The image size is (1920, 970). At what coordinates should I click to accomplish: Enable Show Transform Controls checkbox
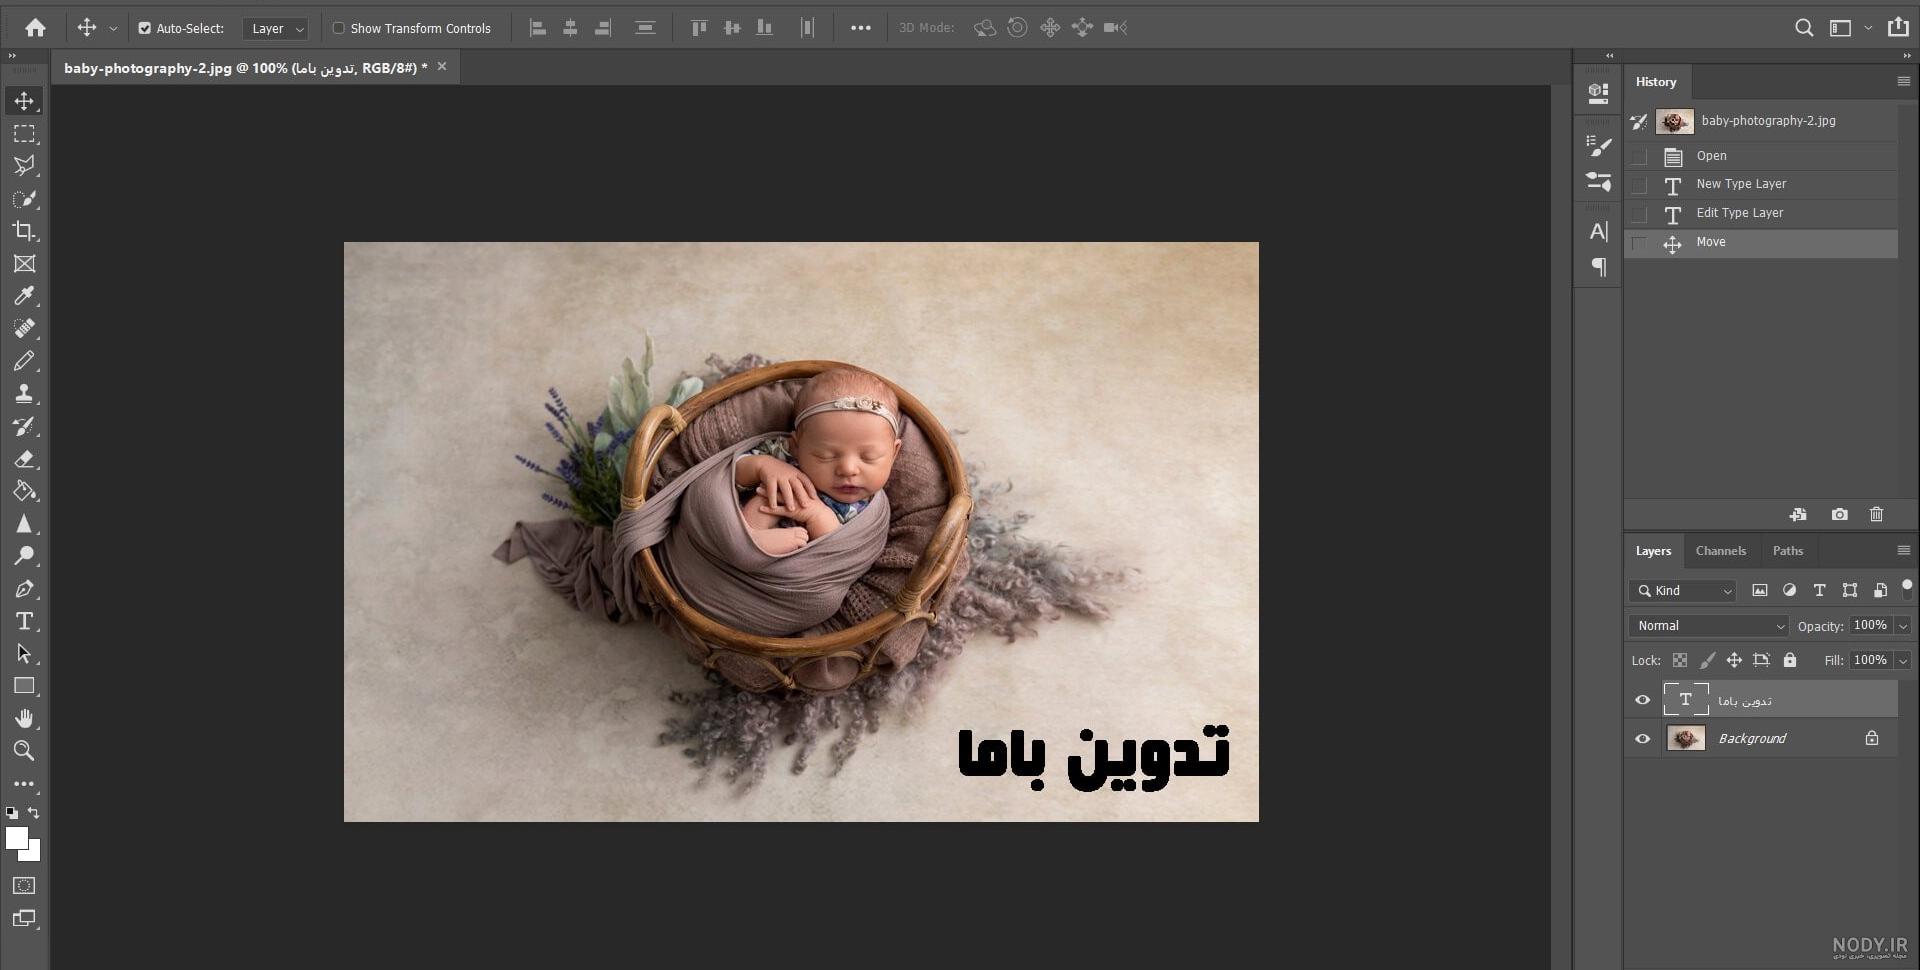coord(338,28)
